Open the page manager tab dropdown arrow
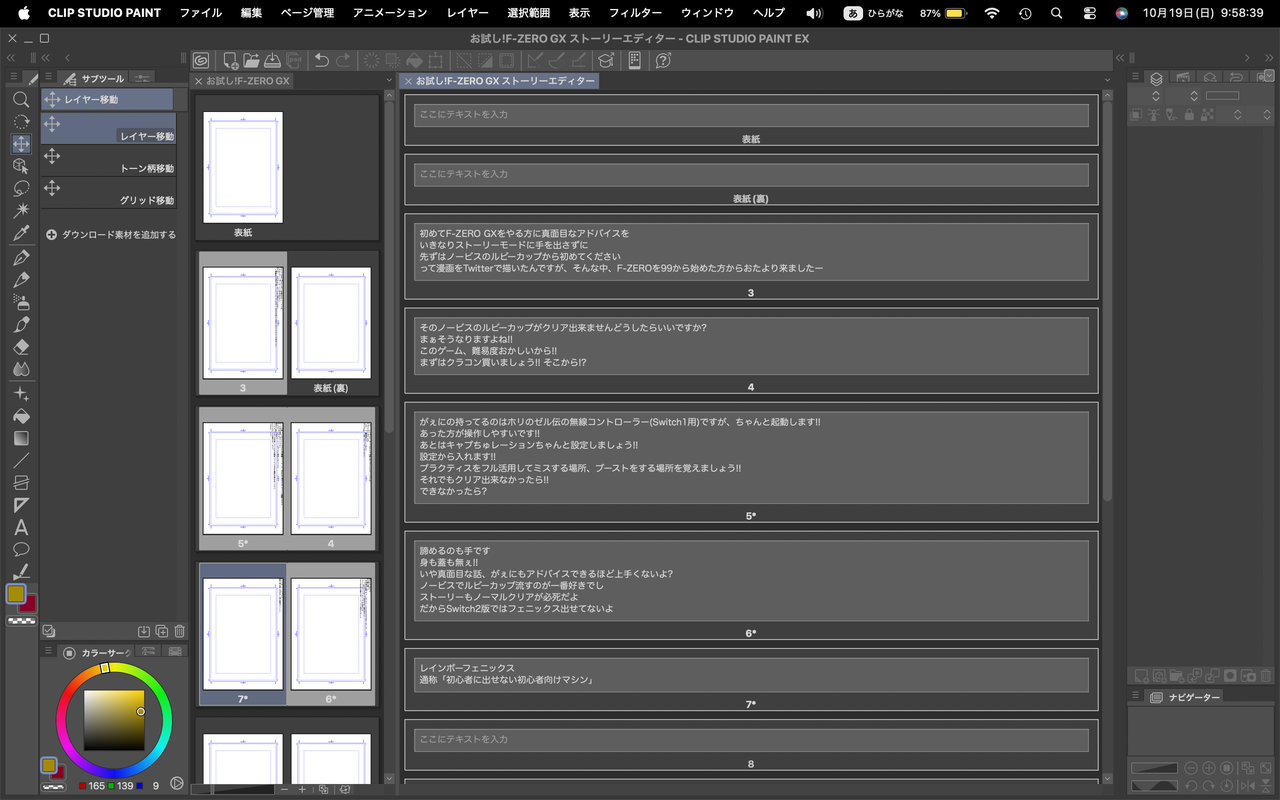This screenshot has height=800, width=1280. [389, 80]
